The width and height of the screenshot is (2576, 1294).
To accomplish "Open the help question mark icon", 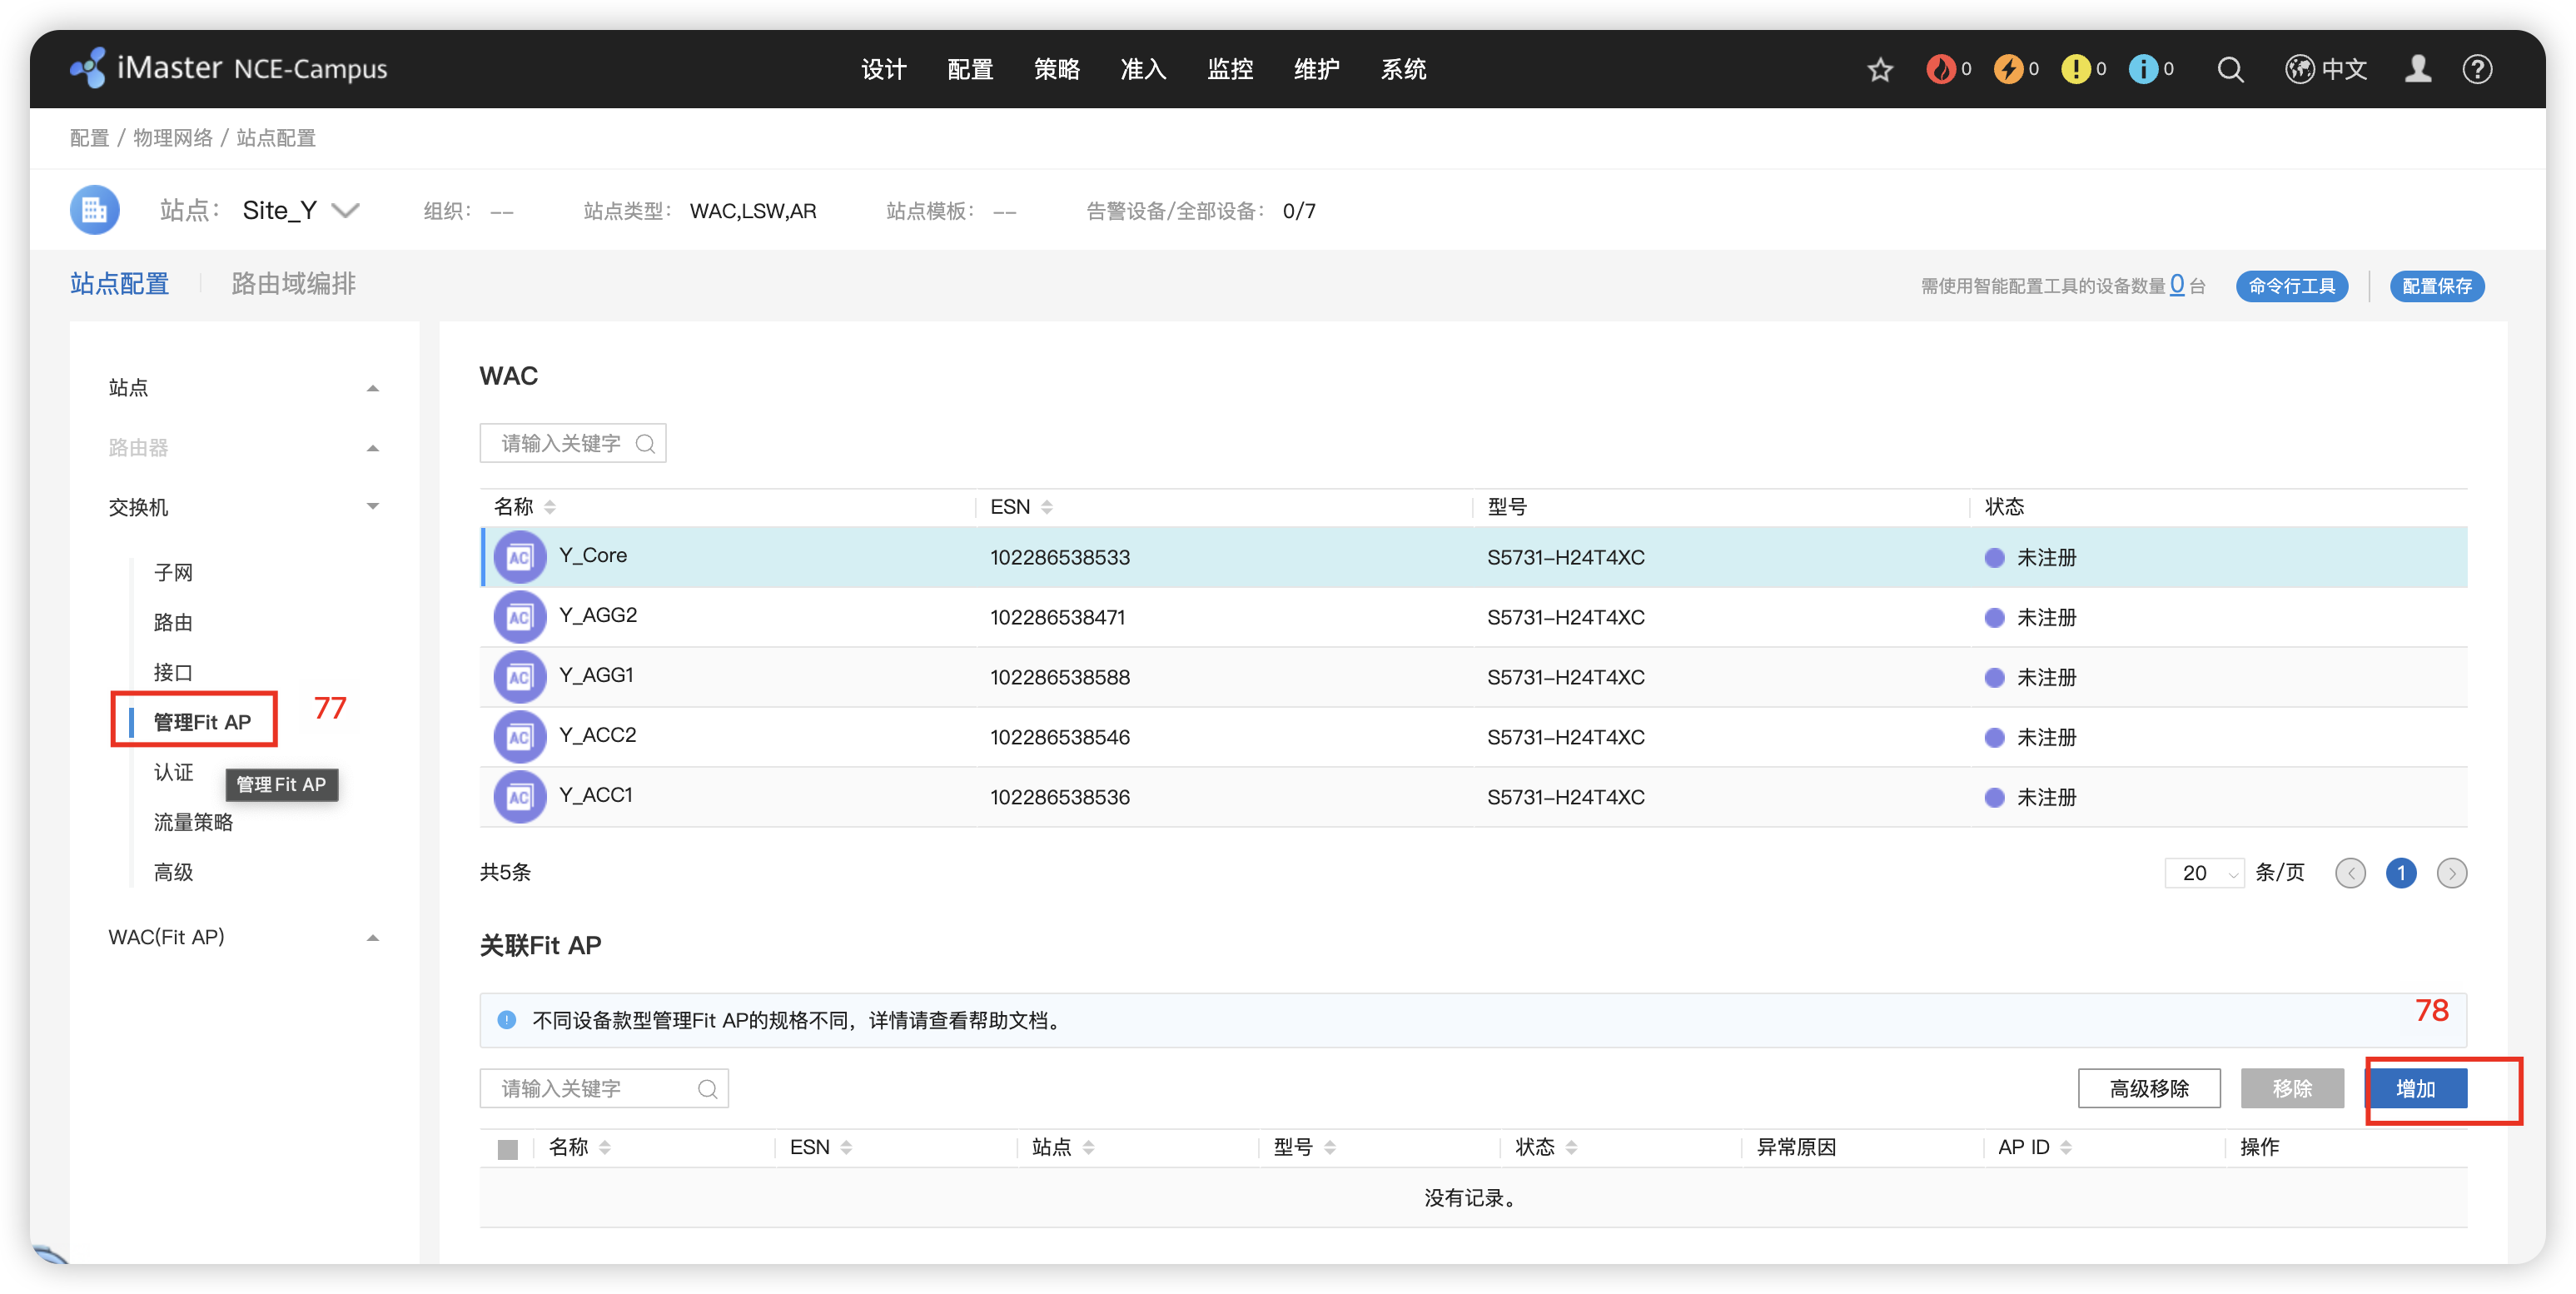I will pos(2477,69).
